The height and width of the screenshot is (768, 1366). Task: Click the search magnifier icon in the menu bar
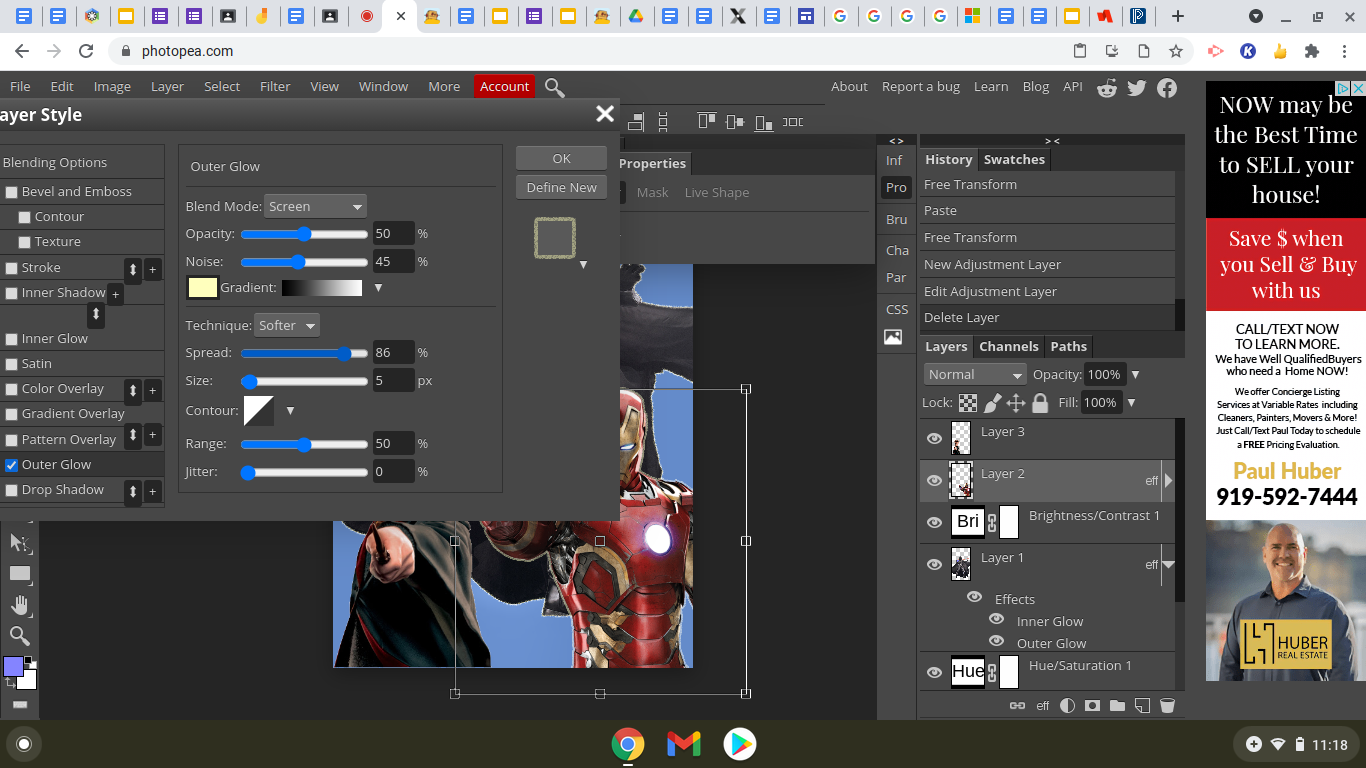click(555, 87)
